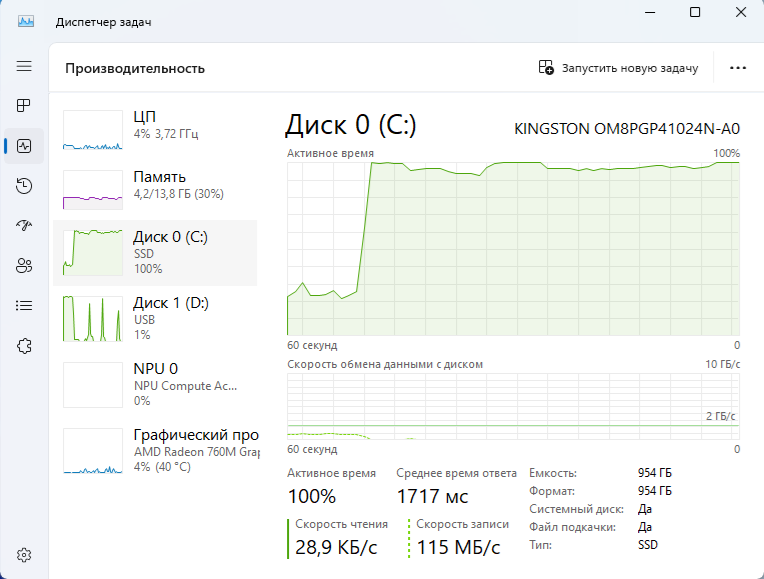
Task: Click the Task Manager title bar icon
Action: (25, 22)
